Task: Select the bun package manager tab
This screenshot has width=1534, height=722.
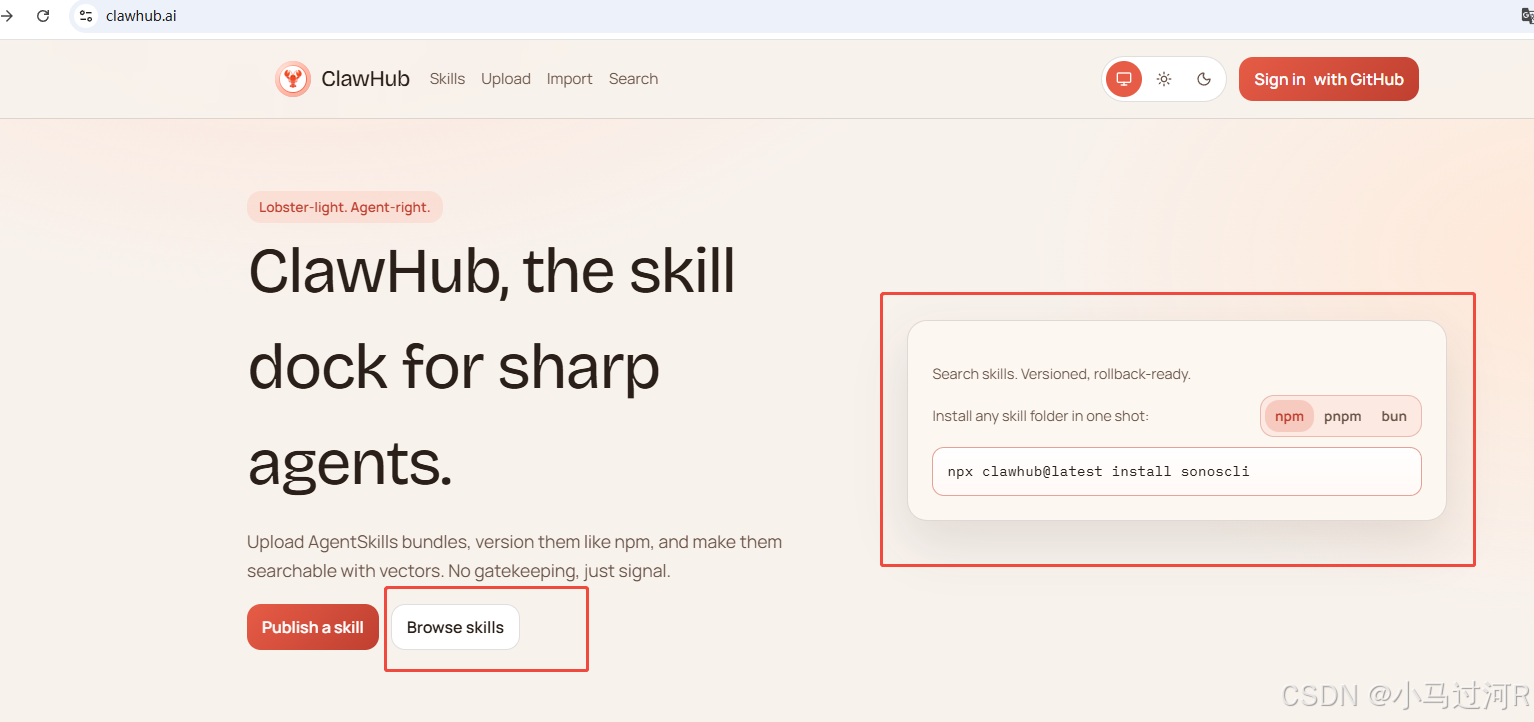Action: [1394, 416]
